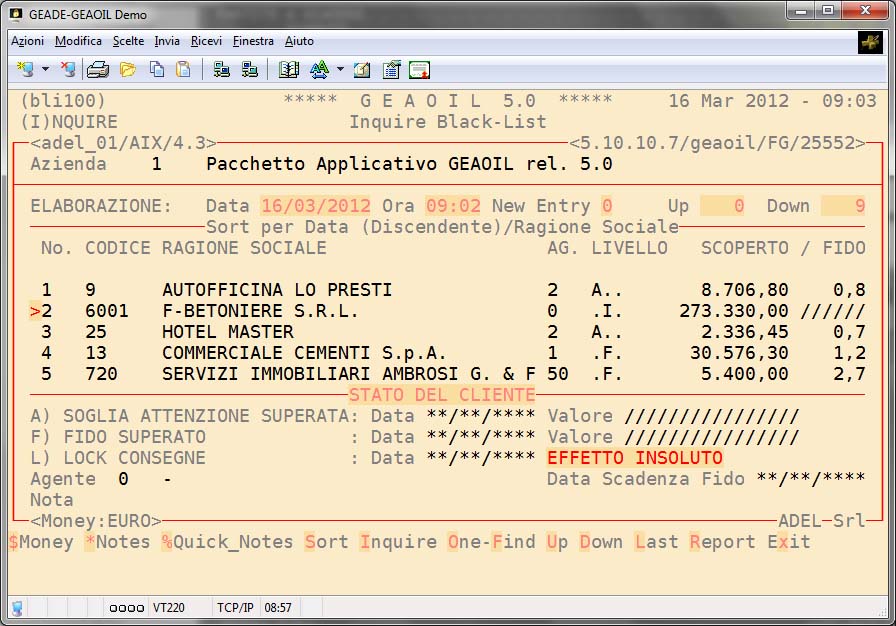The height and width of the screenshot is (626, 896).
Task: Select the AUTOFFICINA LO PRESTI row
Action: point(276,290)
